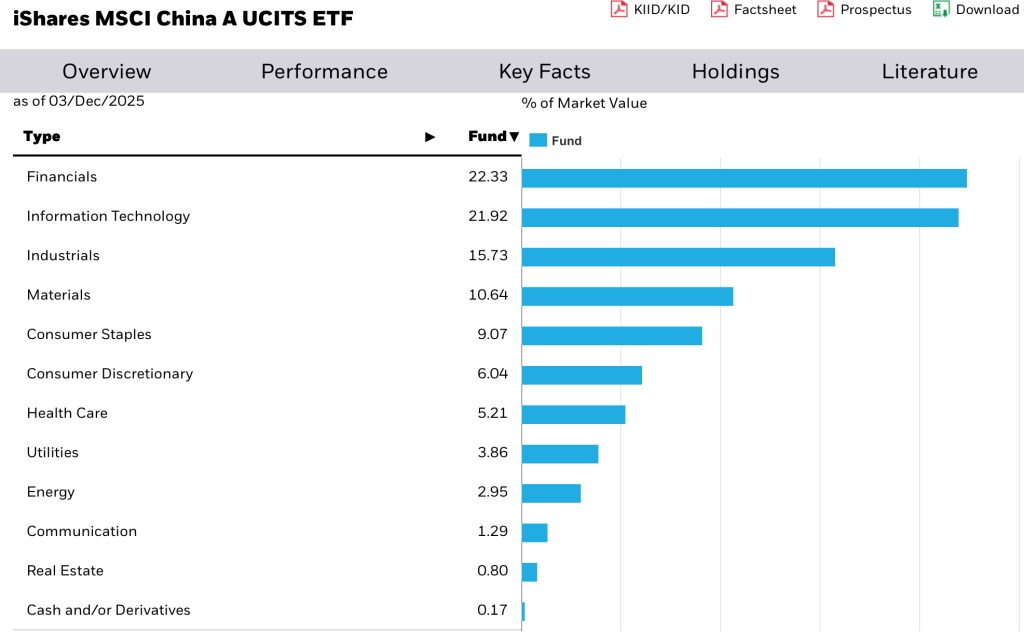
Task: Select the Holdings tab
Action: (x=735, y=72)
